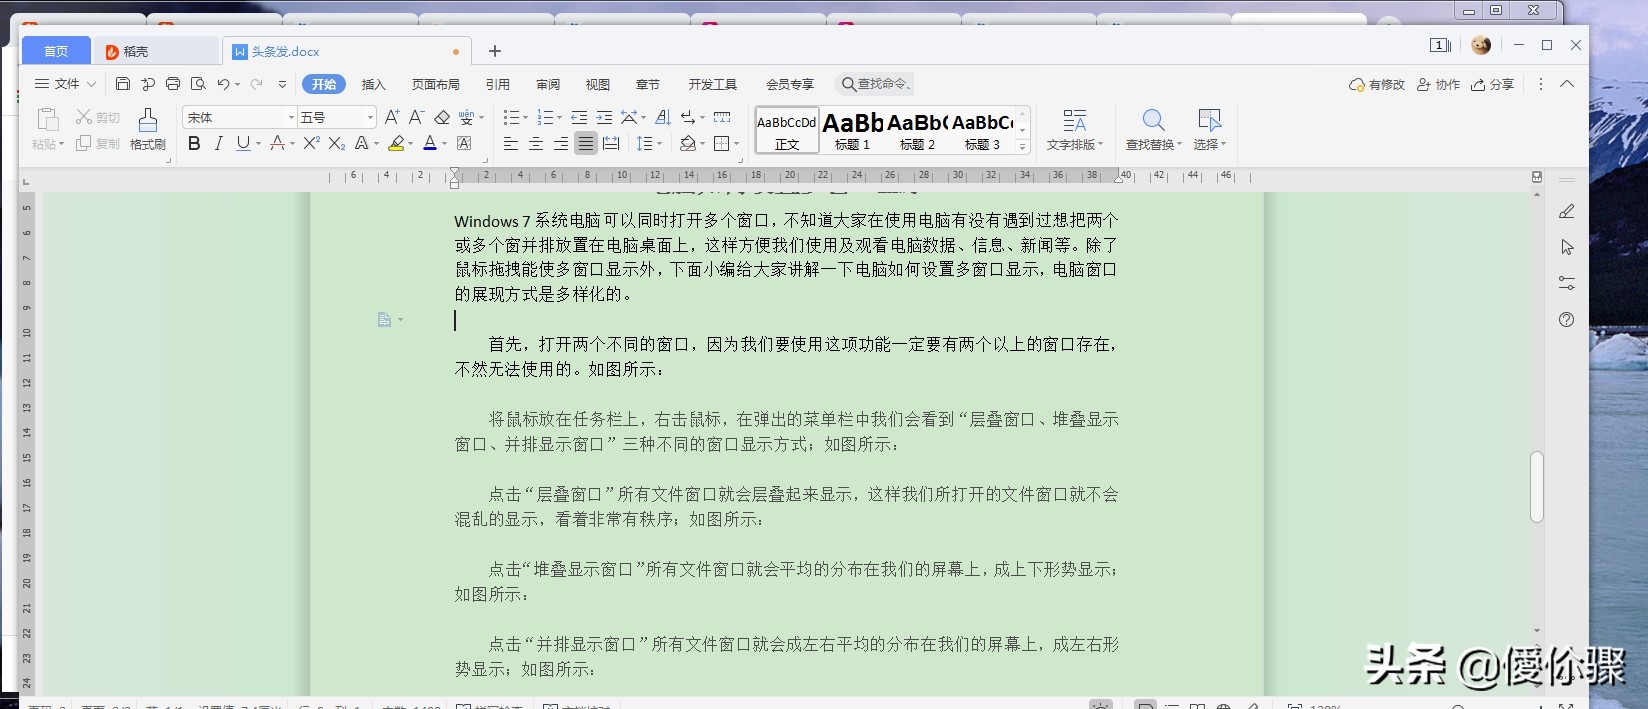Expand the bullet list dropdown
The width and height of the screenshot is (1648, 709).
(526, 117)
